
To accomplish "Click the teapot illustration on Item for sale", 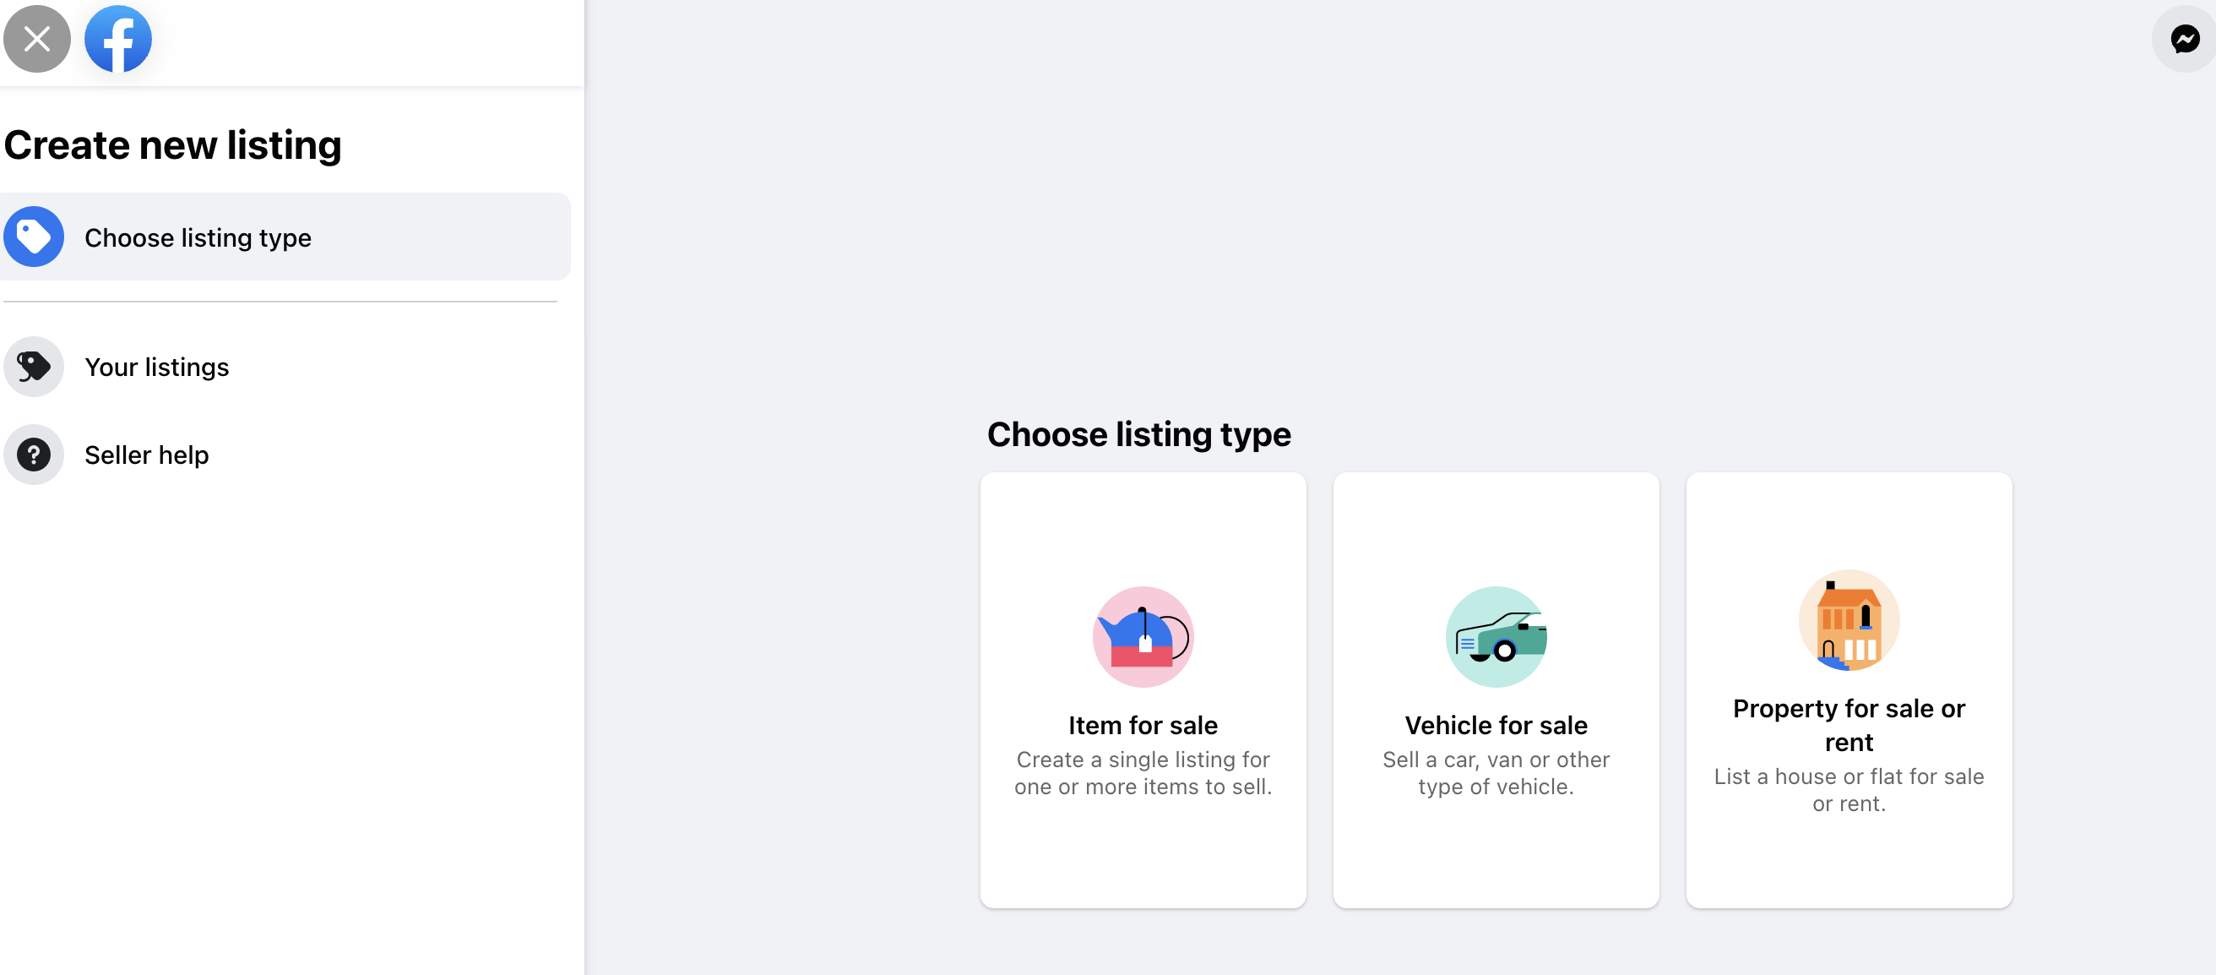I will pos(1142,637).
